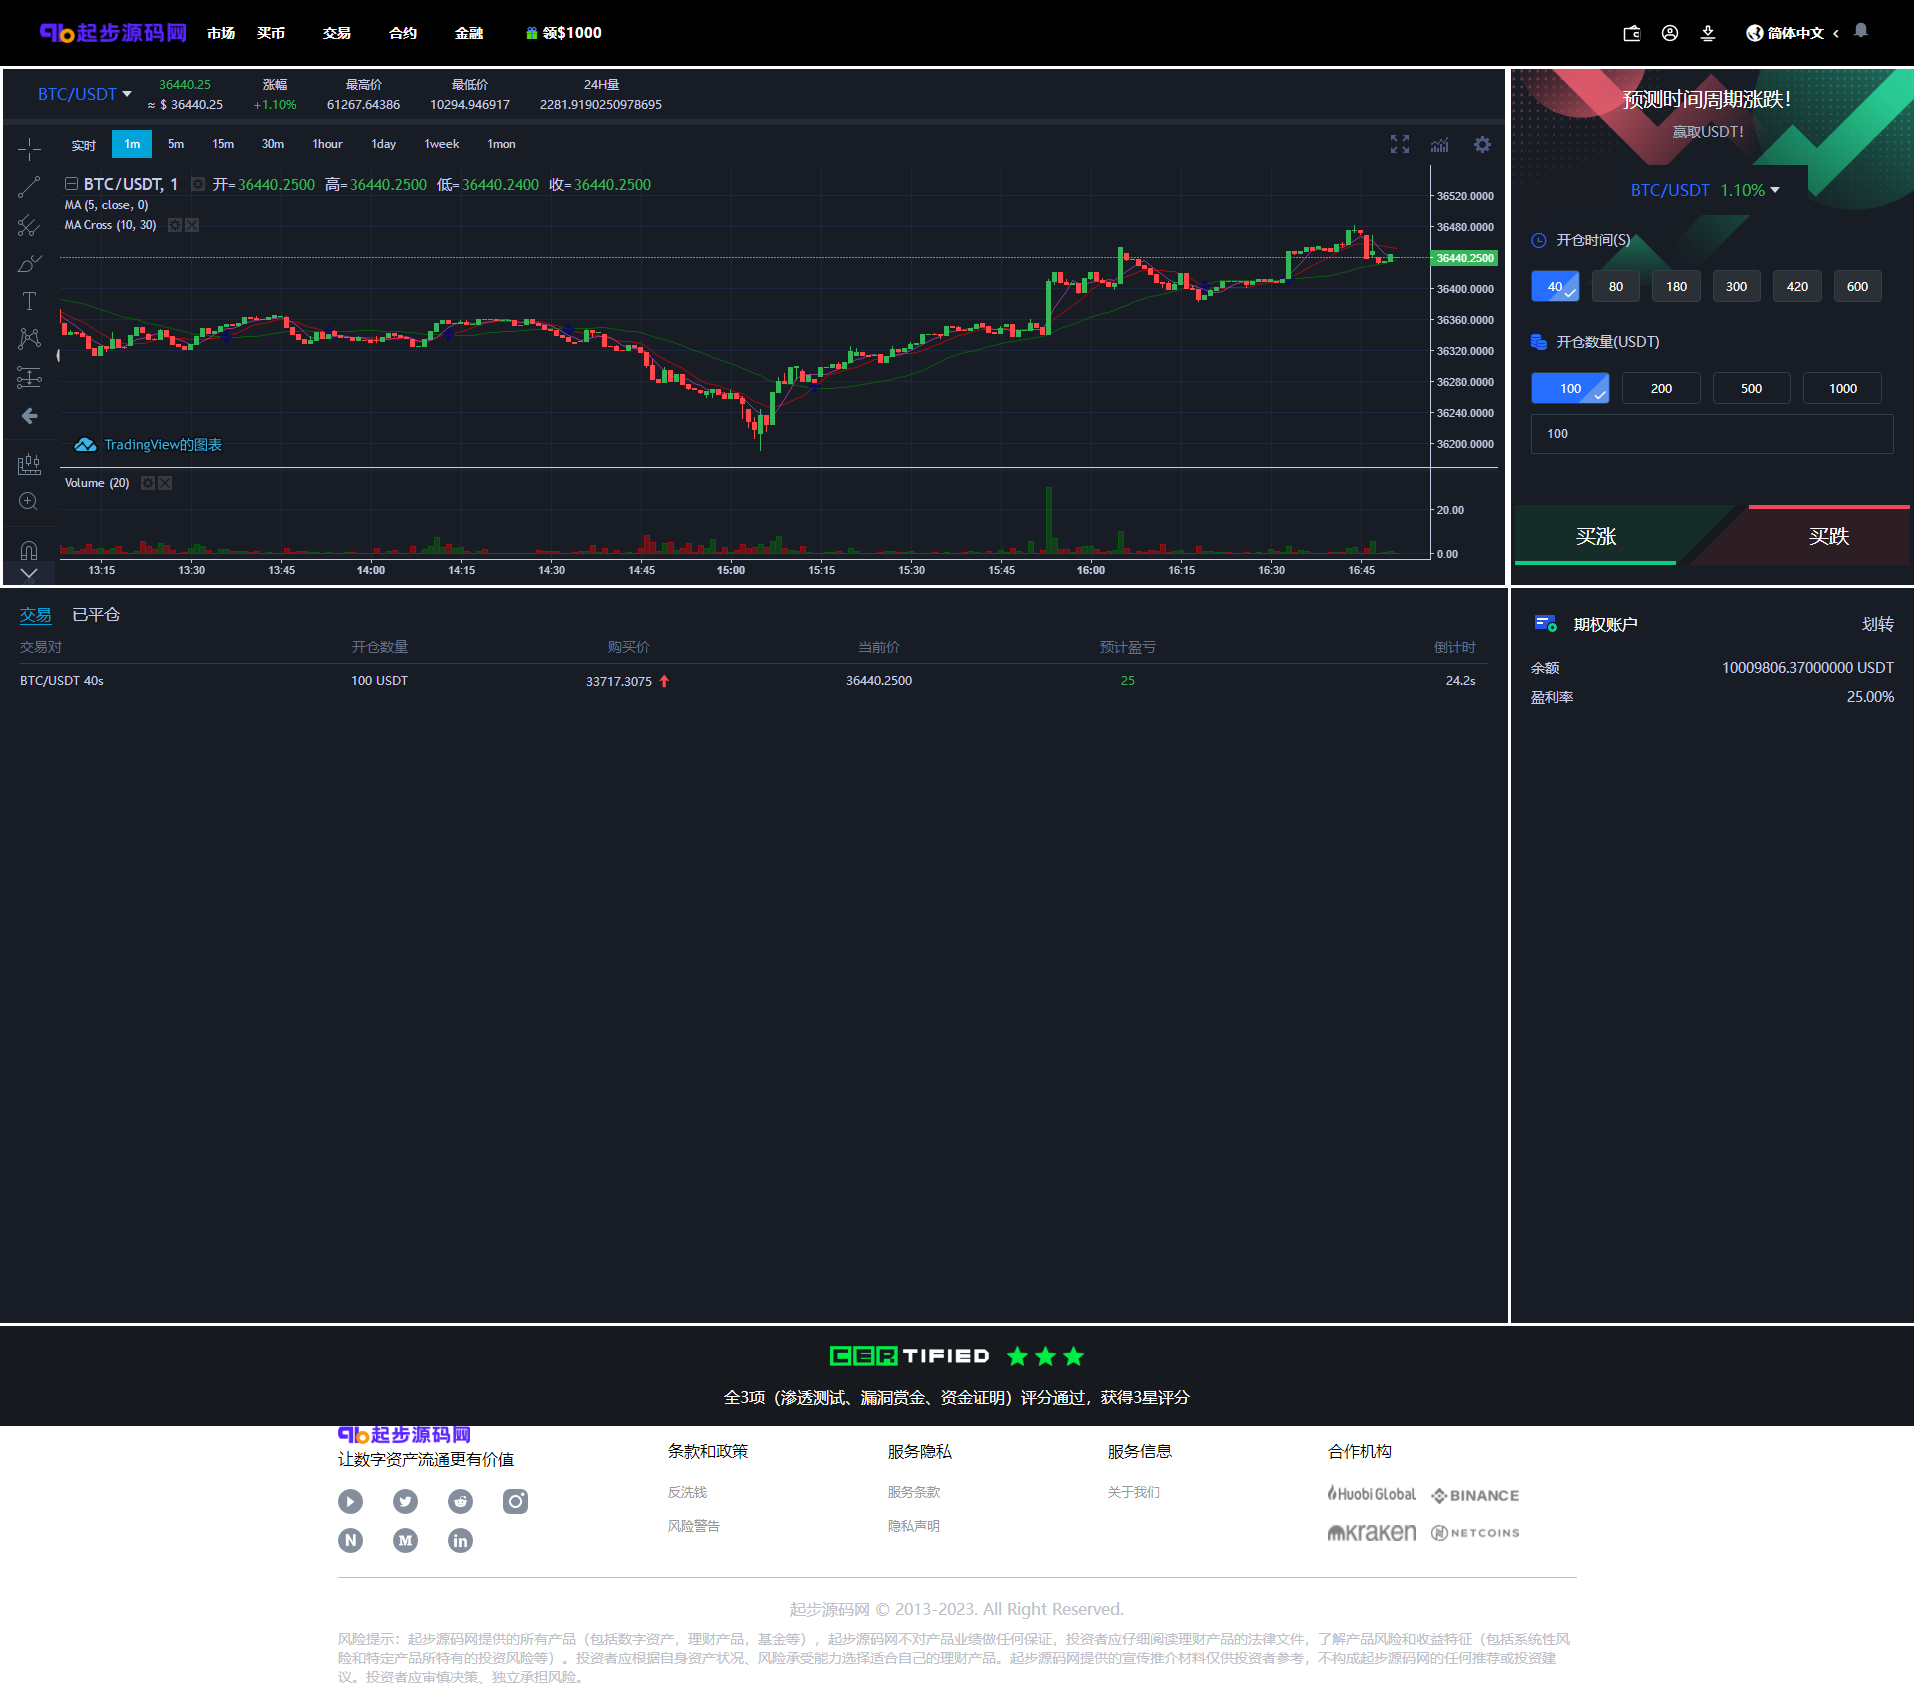The height and width of the screenshot is (1686, 1914).
Task: Collapse the BTC/USDT chart legend
Action: (x=71, y=184)
